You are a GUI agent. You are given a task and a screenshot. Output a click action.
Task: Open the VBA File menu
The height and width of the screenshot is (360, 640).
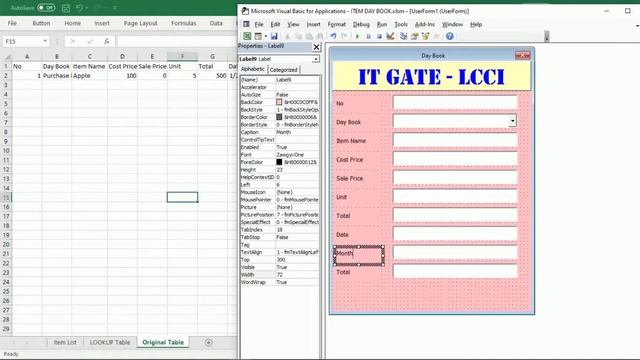click(x=259, y=24)
